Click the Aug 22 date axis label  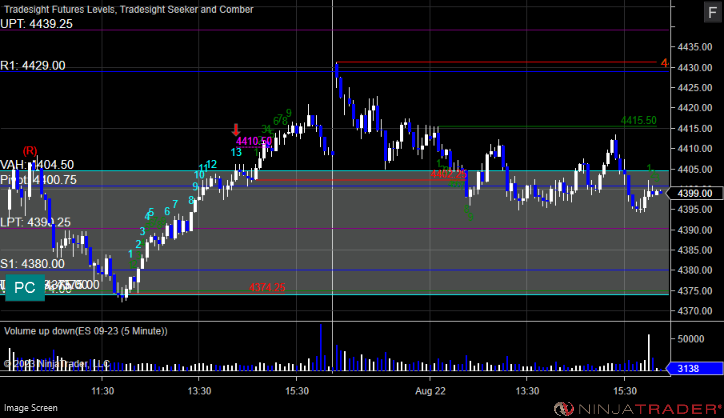pyautogui.click(x=430, y=391)
